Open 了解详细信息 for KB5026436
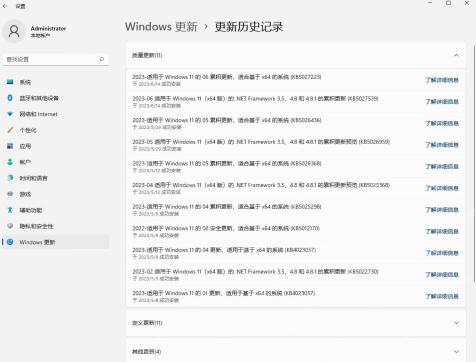Image resolution: width=476 pixels, height=362 pixels. coord(442,123)
